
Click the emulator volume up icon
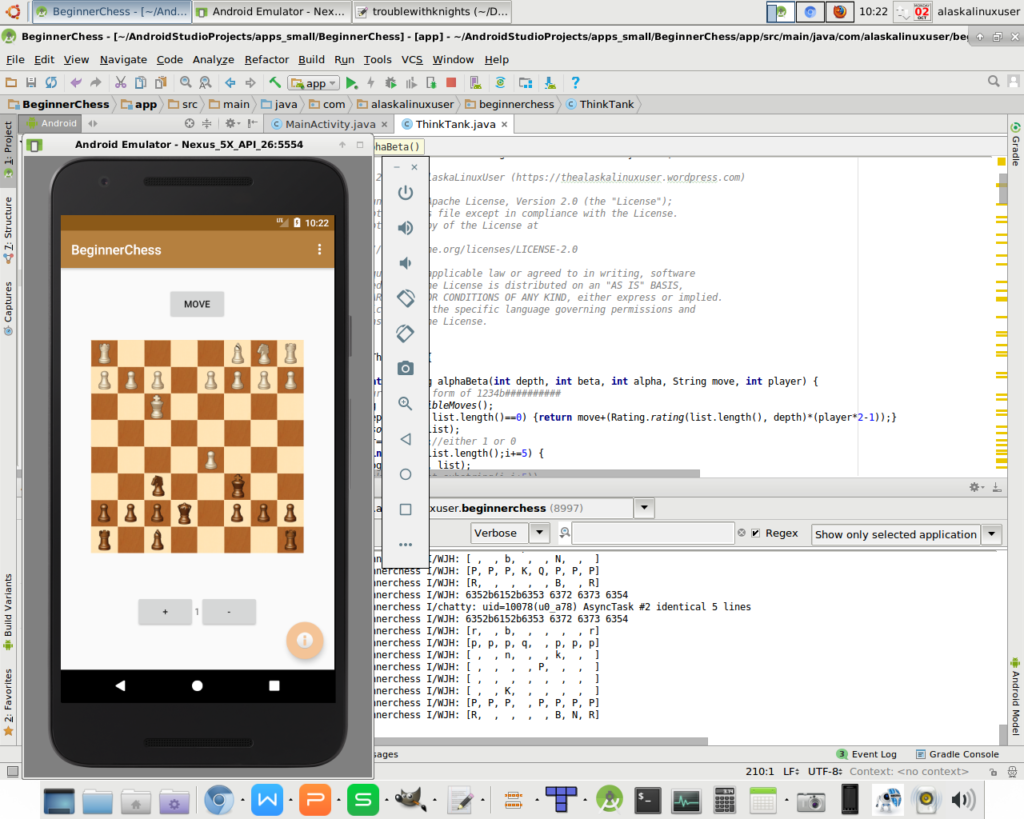405,228
